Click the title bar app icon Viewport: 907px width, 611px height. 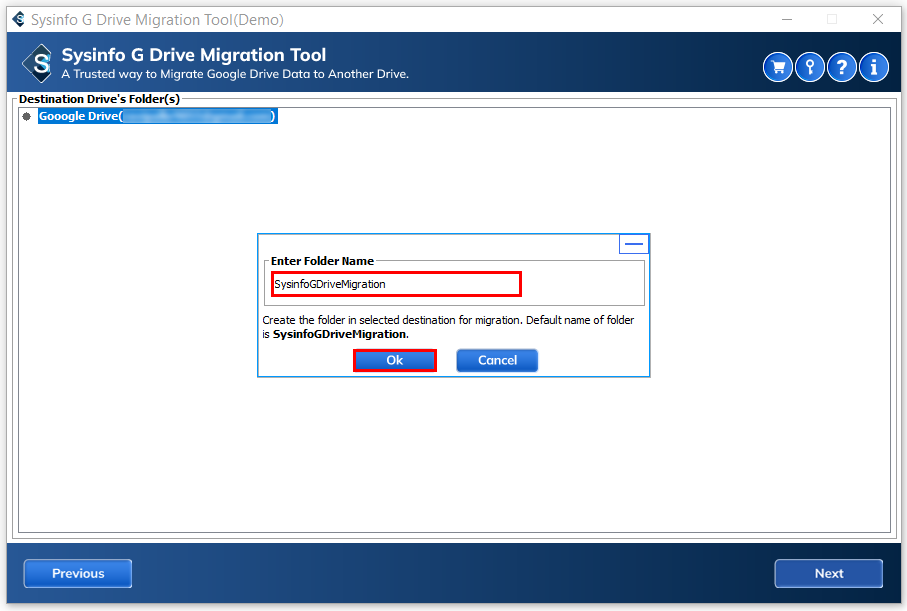pos(19,19)
